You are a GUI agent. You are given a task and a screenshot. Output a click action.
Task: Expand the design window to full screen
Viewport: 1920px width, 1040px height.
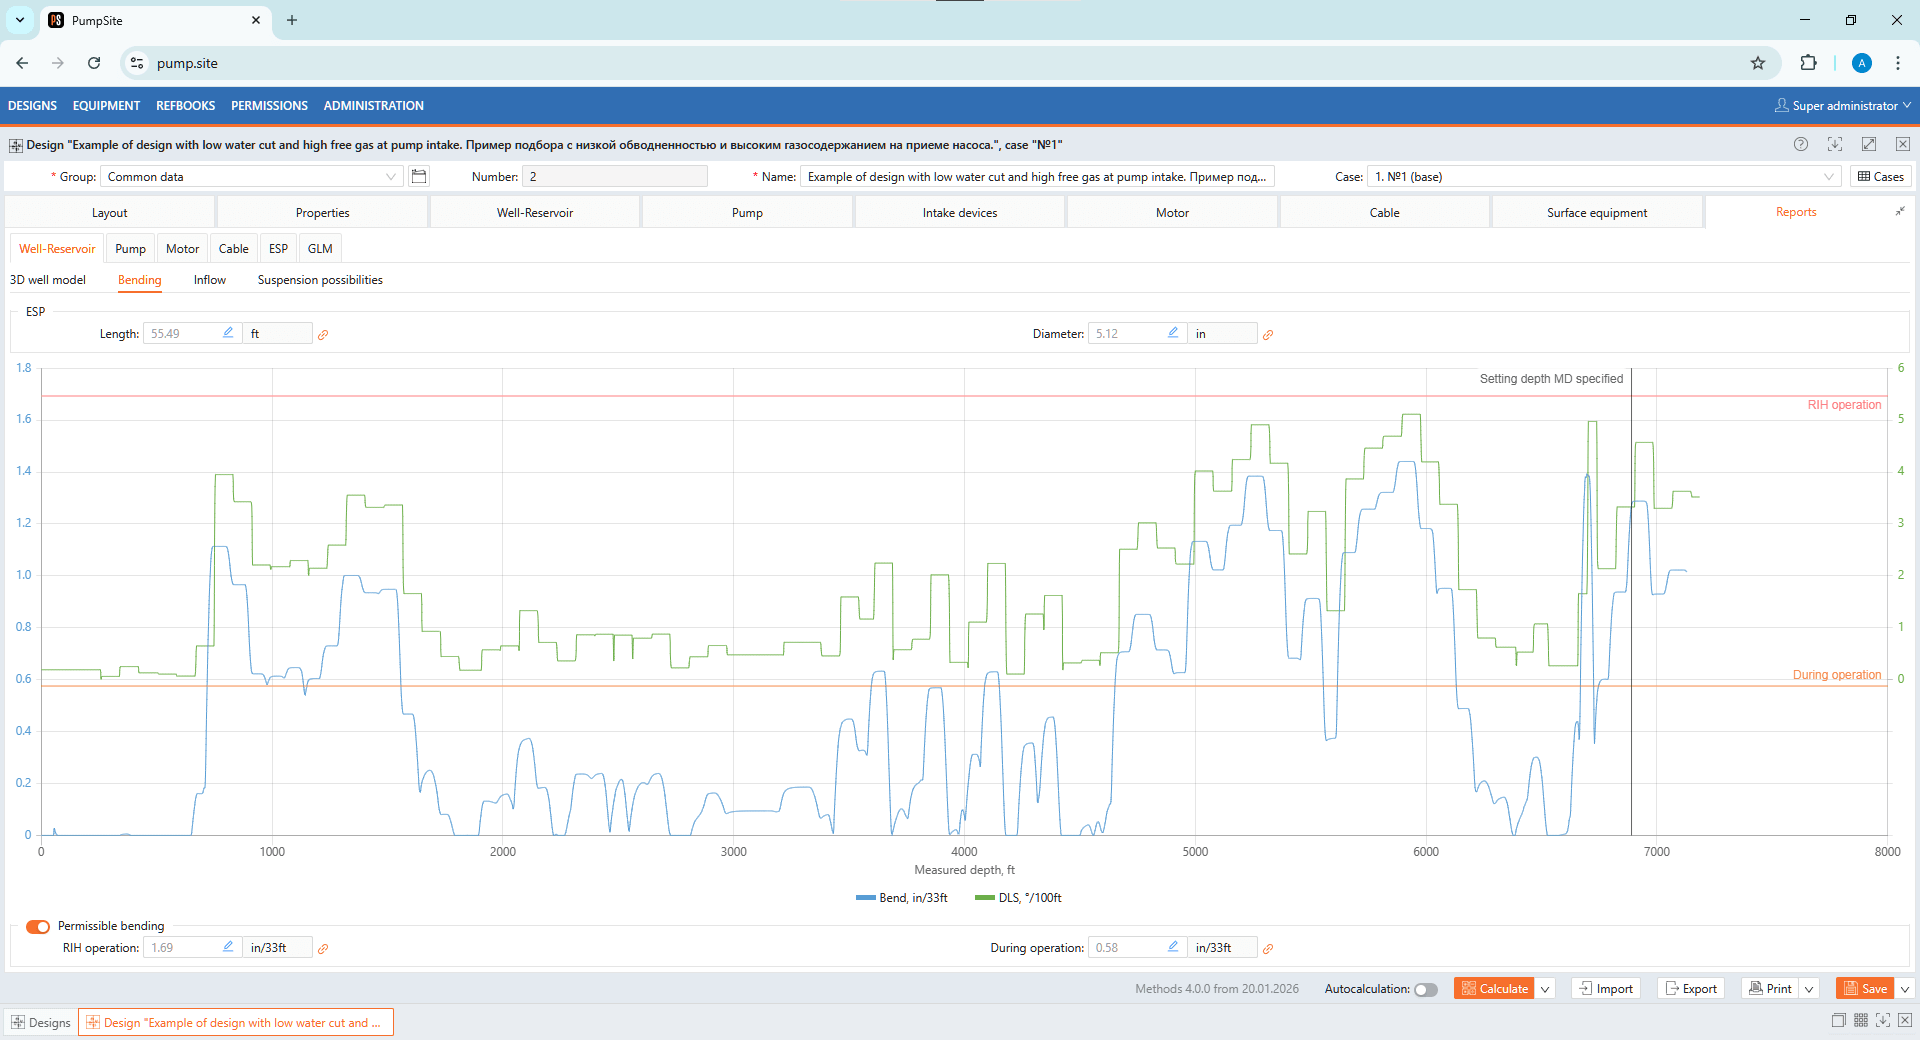[1868, 144]
